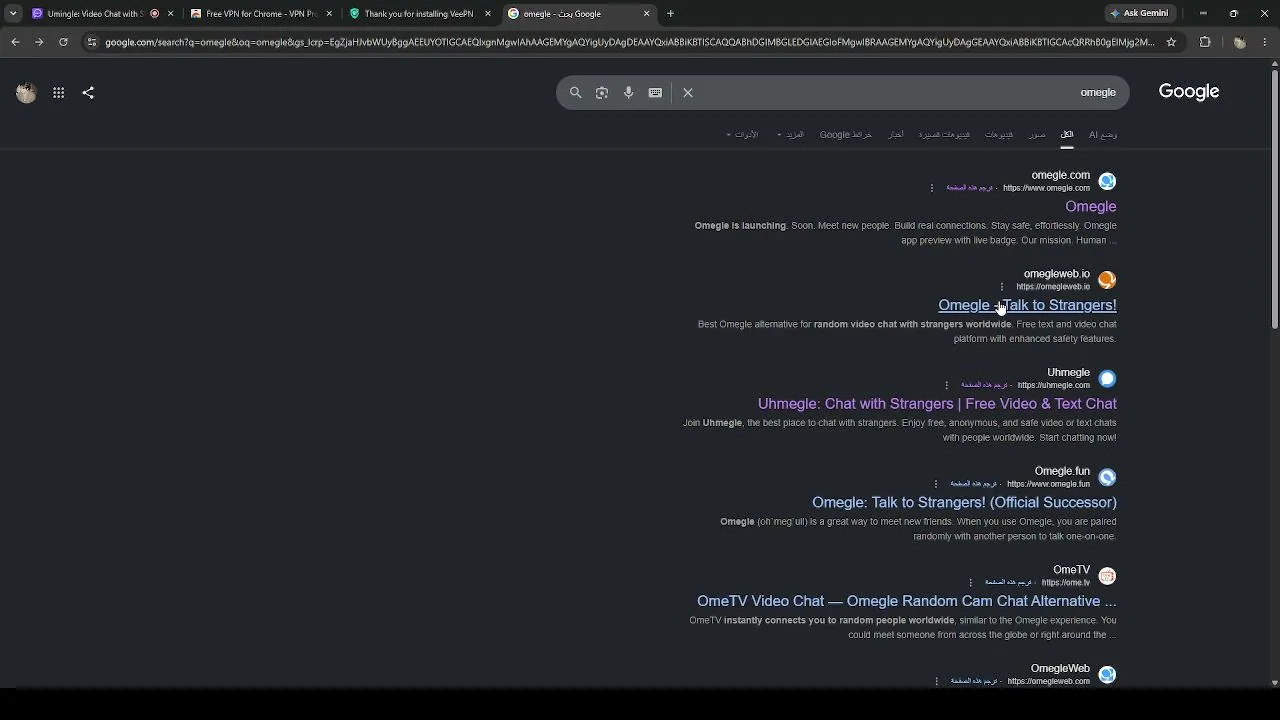The height and width of the screenshot is (720, 1280).
Task: Bookmark this page with the star icon
Action: click(1172, 42)
